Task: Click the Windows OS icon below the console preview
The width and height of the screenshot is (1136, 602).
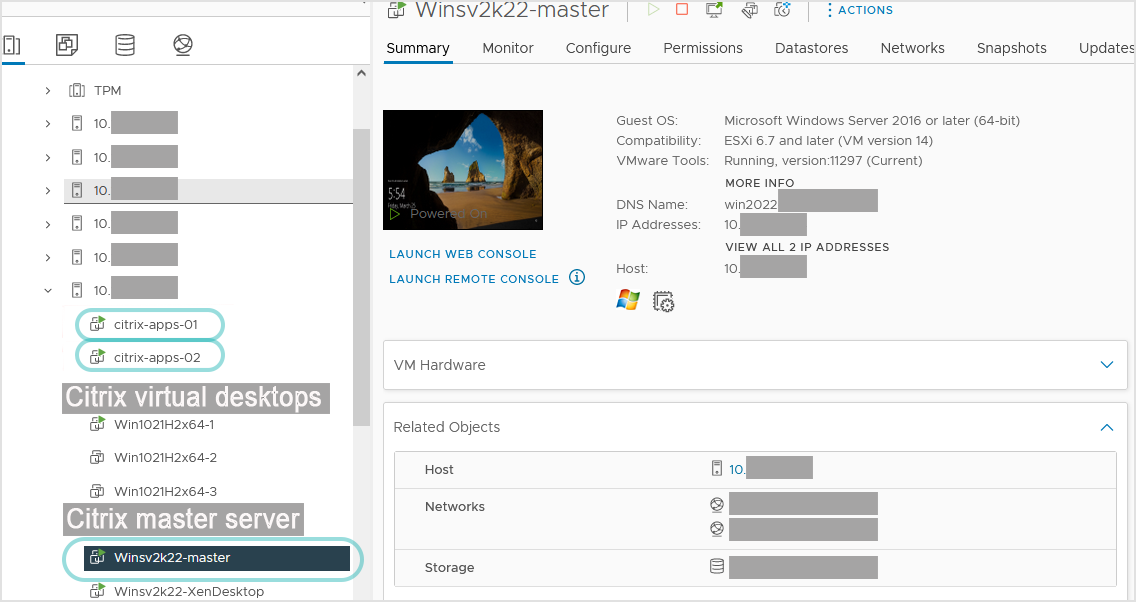Action: click(x=627, y=300)
